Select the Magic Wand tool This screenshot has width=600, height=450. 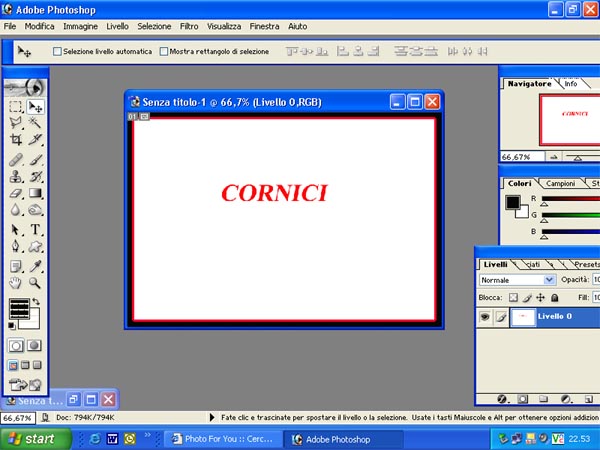coord(35,123)
